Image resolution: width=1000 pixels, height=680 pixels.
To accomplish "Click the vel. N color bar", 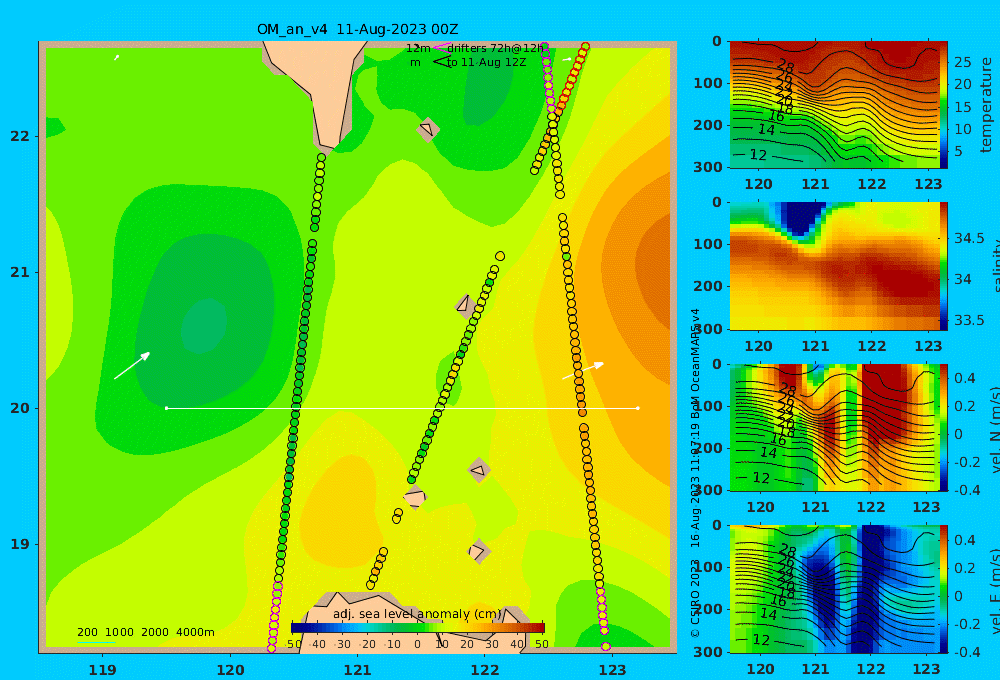I will click(944, 427).
